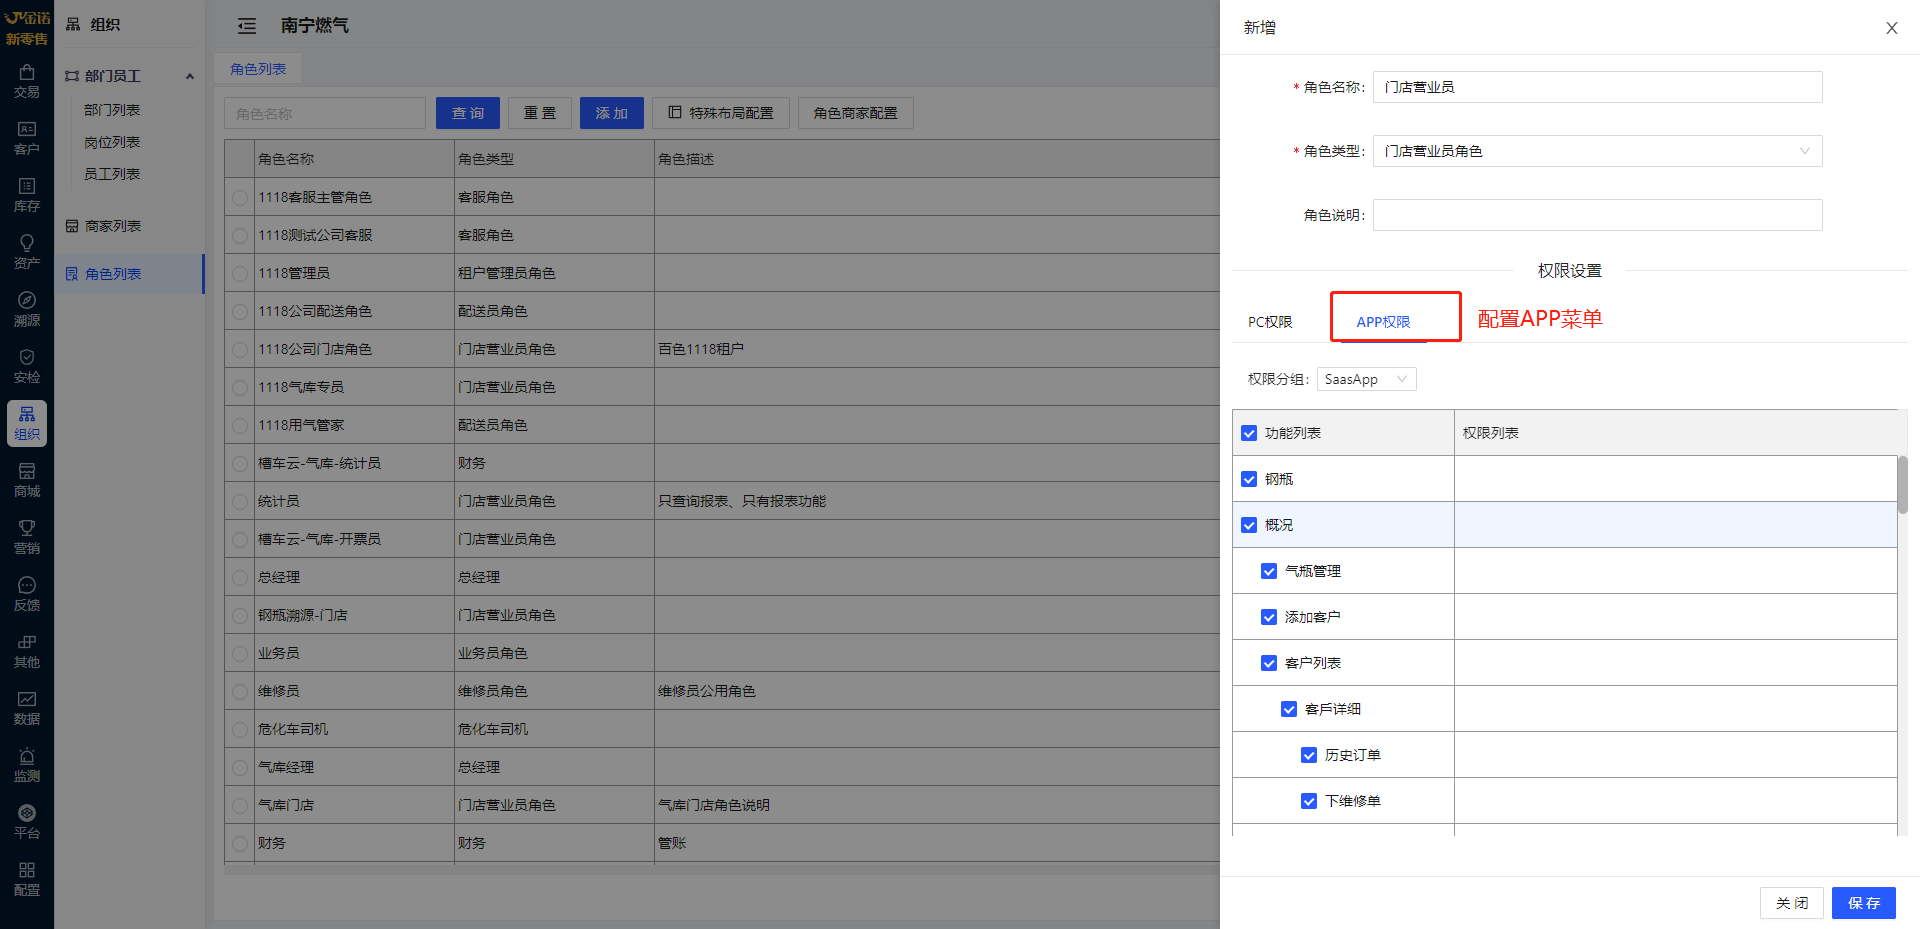Uncheck the 功能列表 select-all checkbox
This screenshot has height=929, width=1920.
click(x=1249, y=433)
